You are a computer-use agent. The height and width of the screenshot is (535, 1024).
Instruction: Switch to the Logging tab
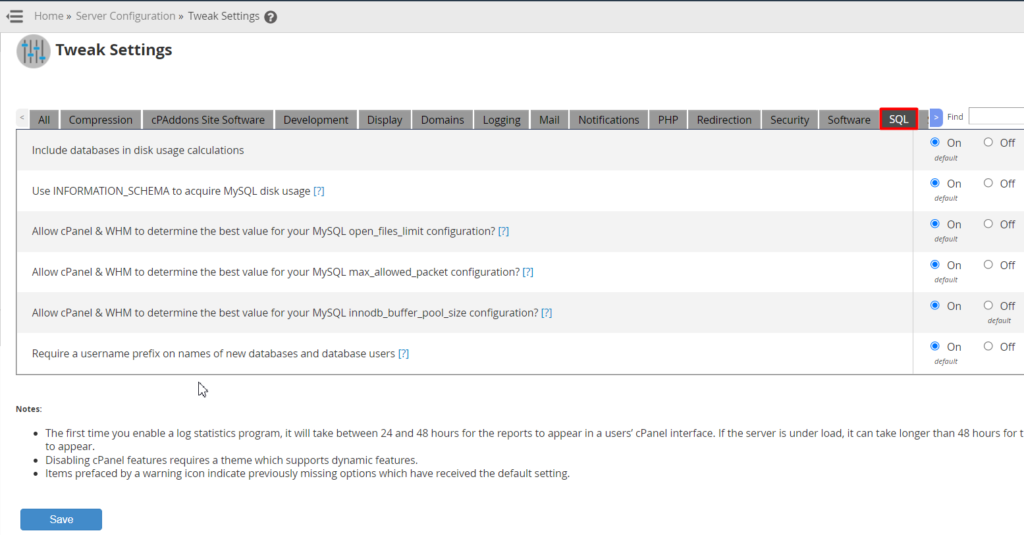pos(502,120)
